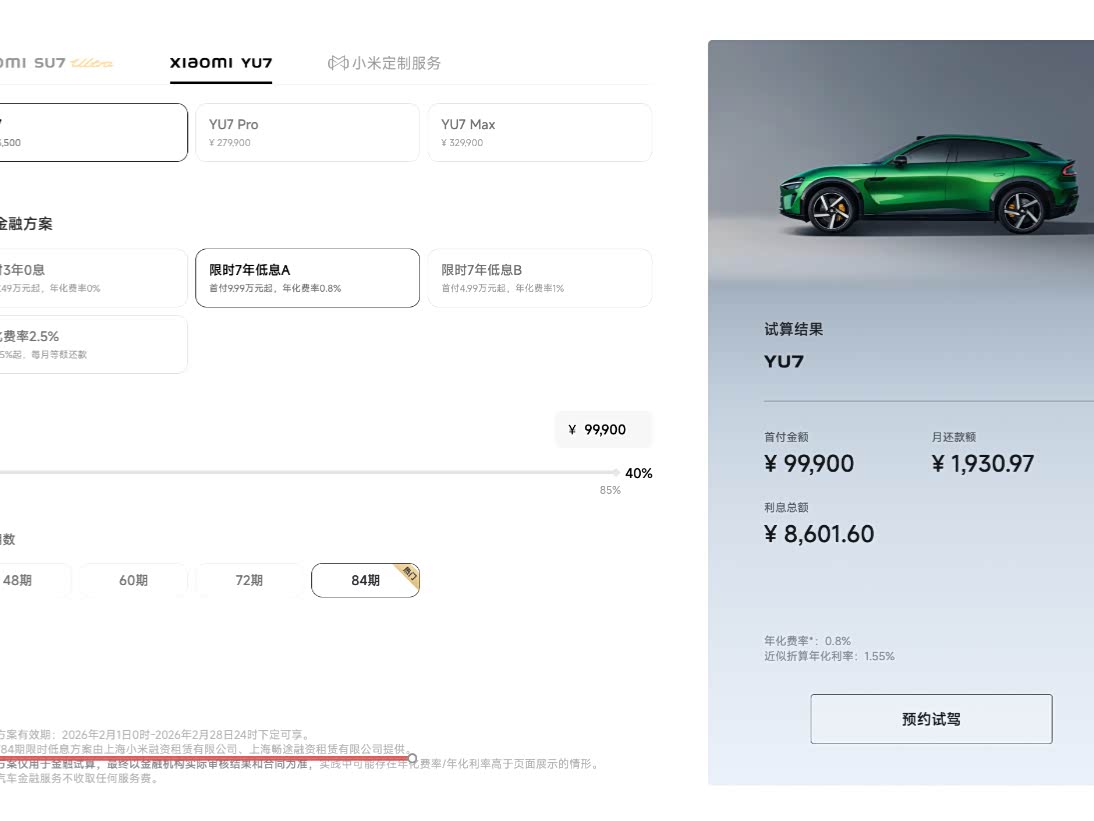Choose the 费率2.5% finance plan

(x=93, y=345)
